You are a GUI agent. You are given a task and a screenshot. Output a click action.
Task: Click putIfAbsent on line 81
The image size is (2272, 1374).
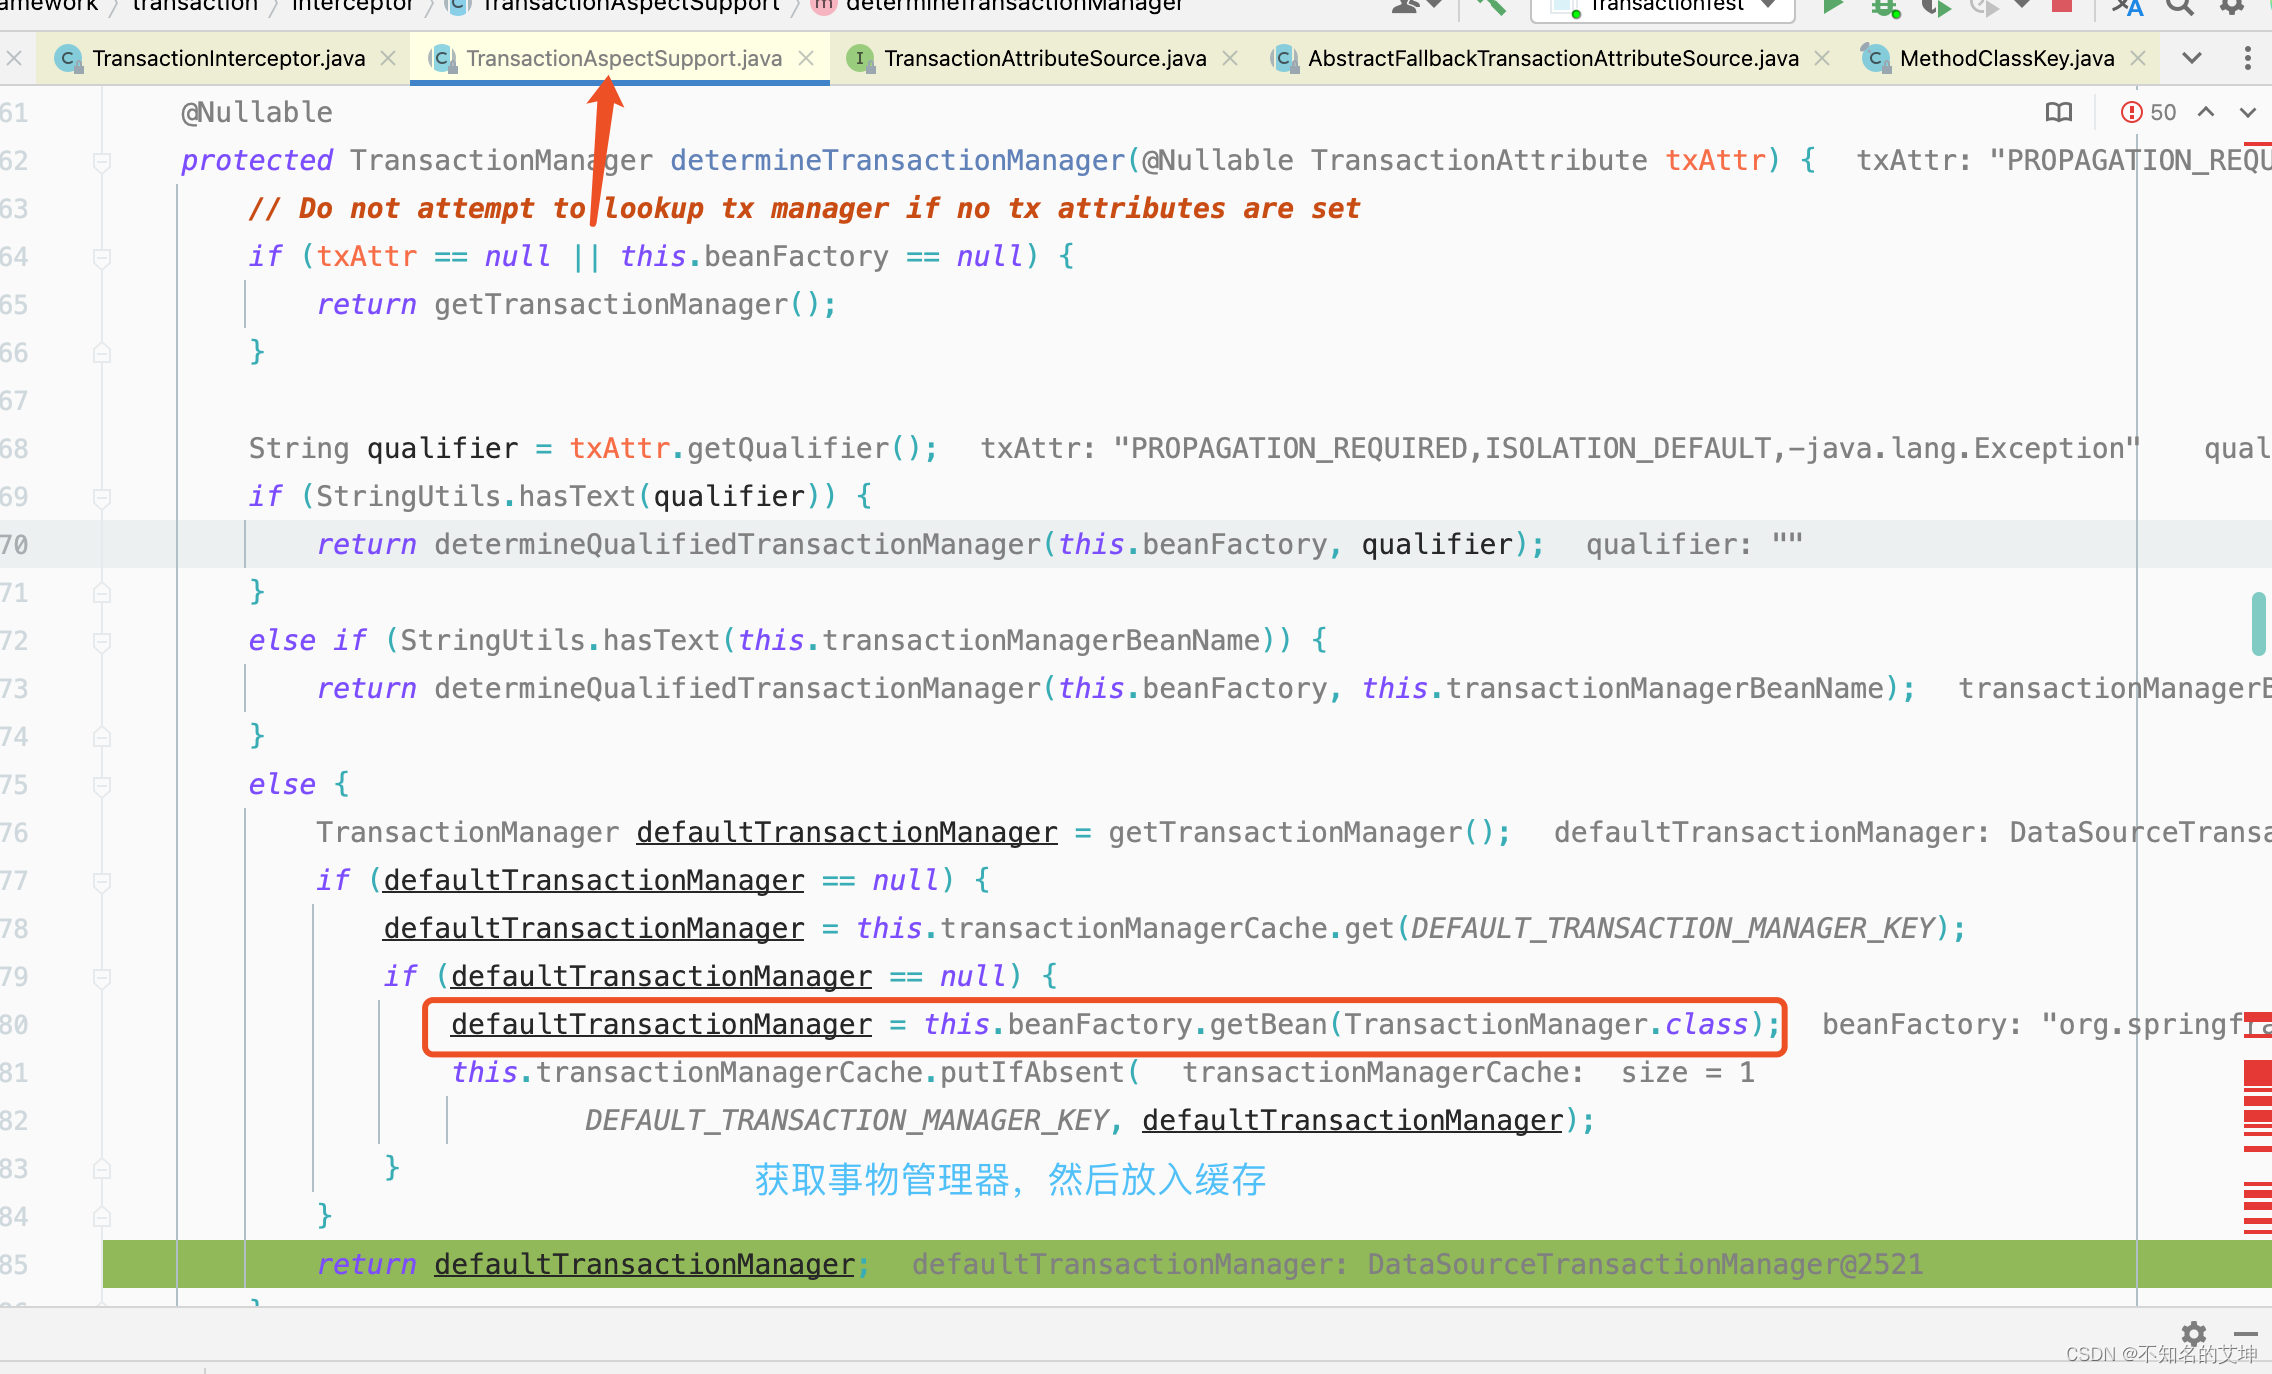pyautogui.click(x=1033, y=1072)
